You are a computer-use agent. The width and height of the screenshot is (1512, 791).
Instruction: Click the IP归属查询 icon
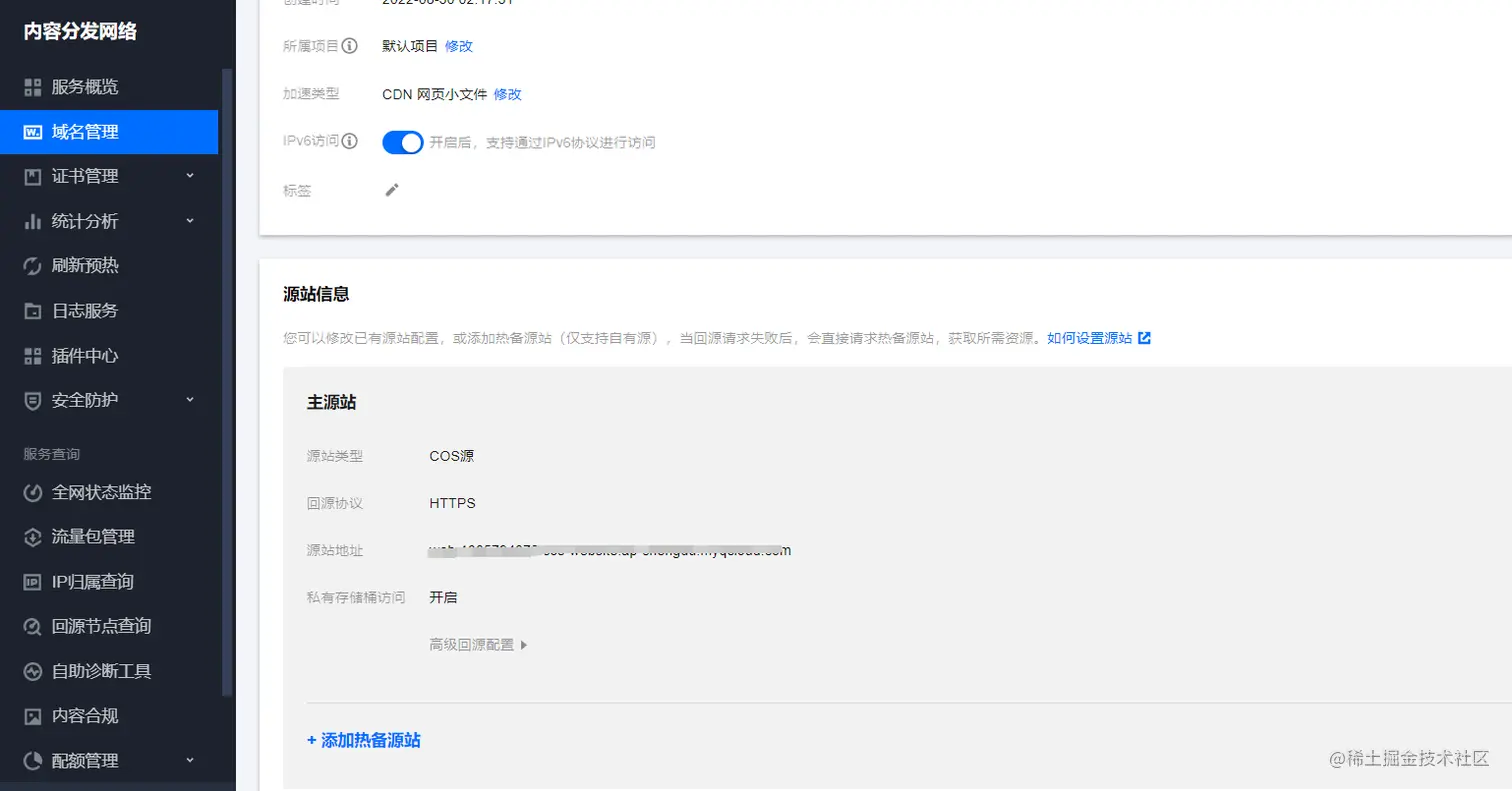coord(33,582)
